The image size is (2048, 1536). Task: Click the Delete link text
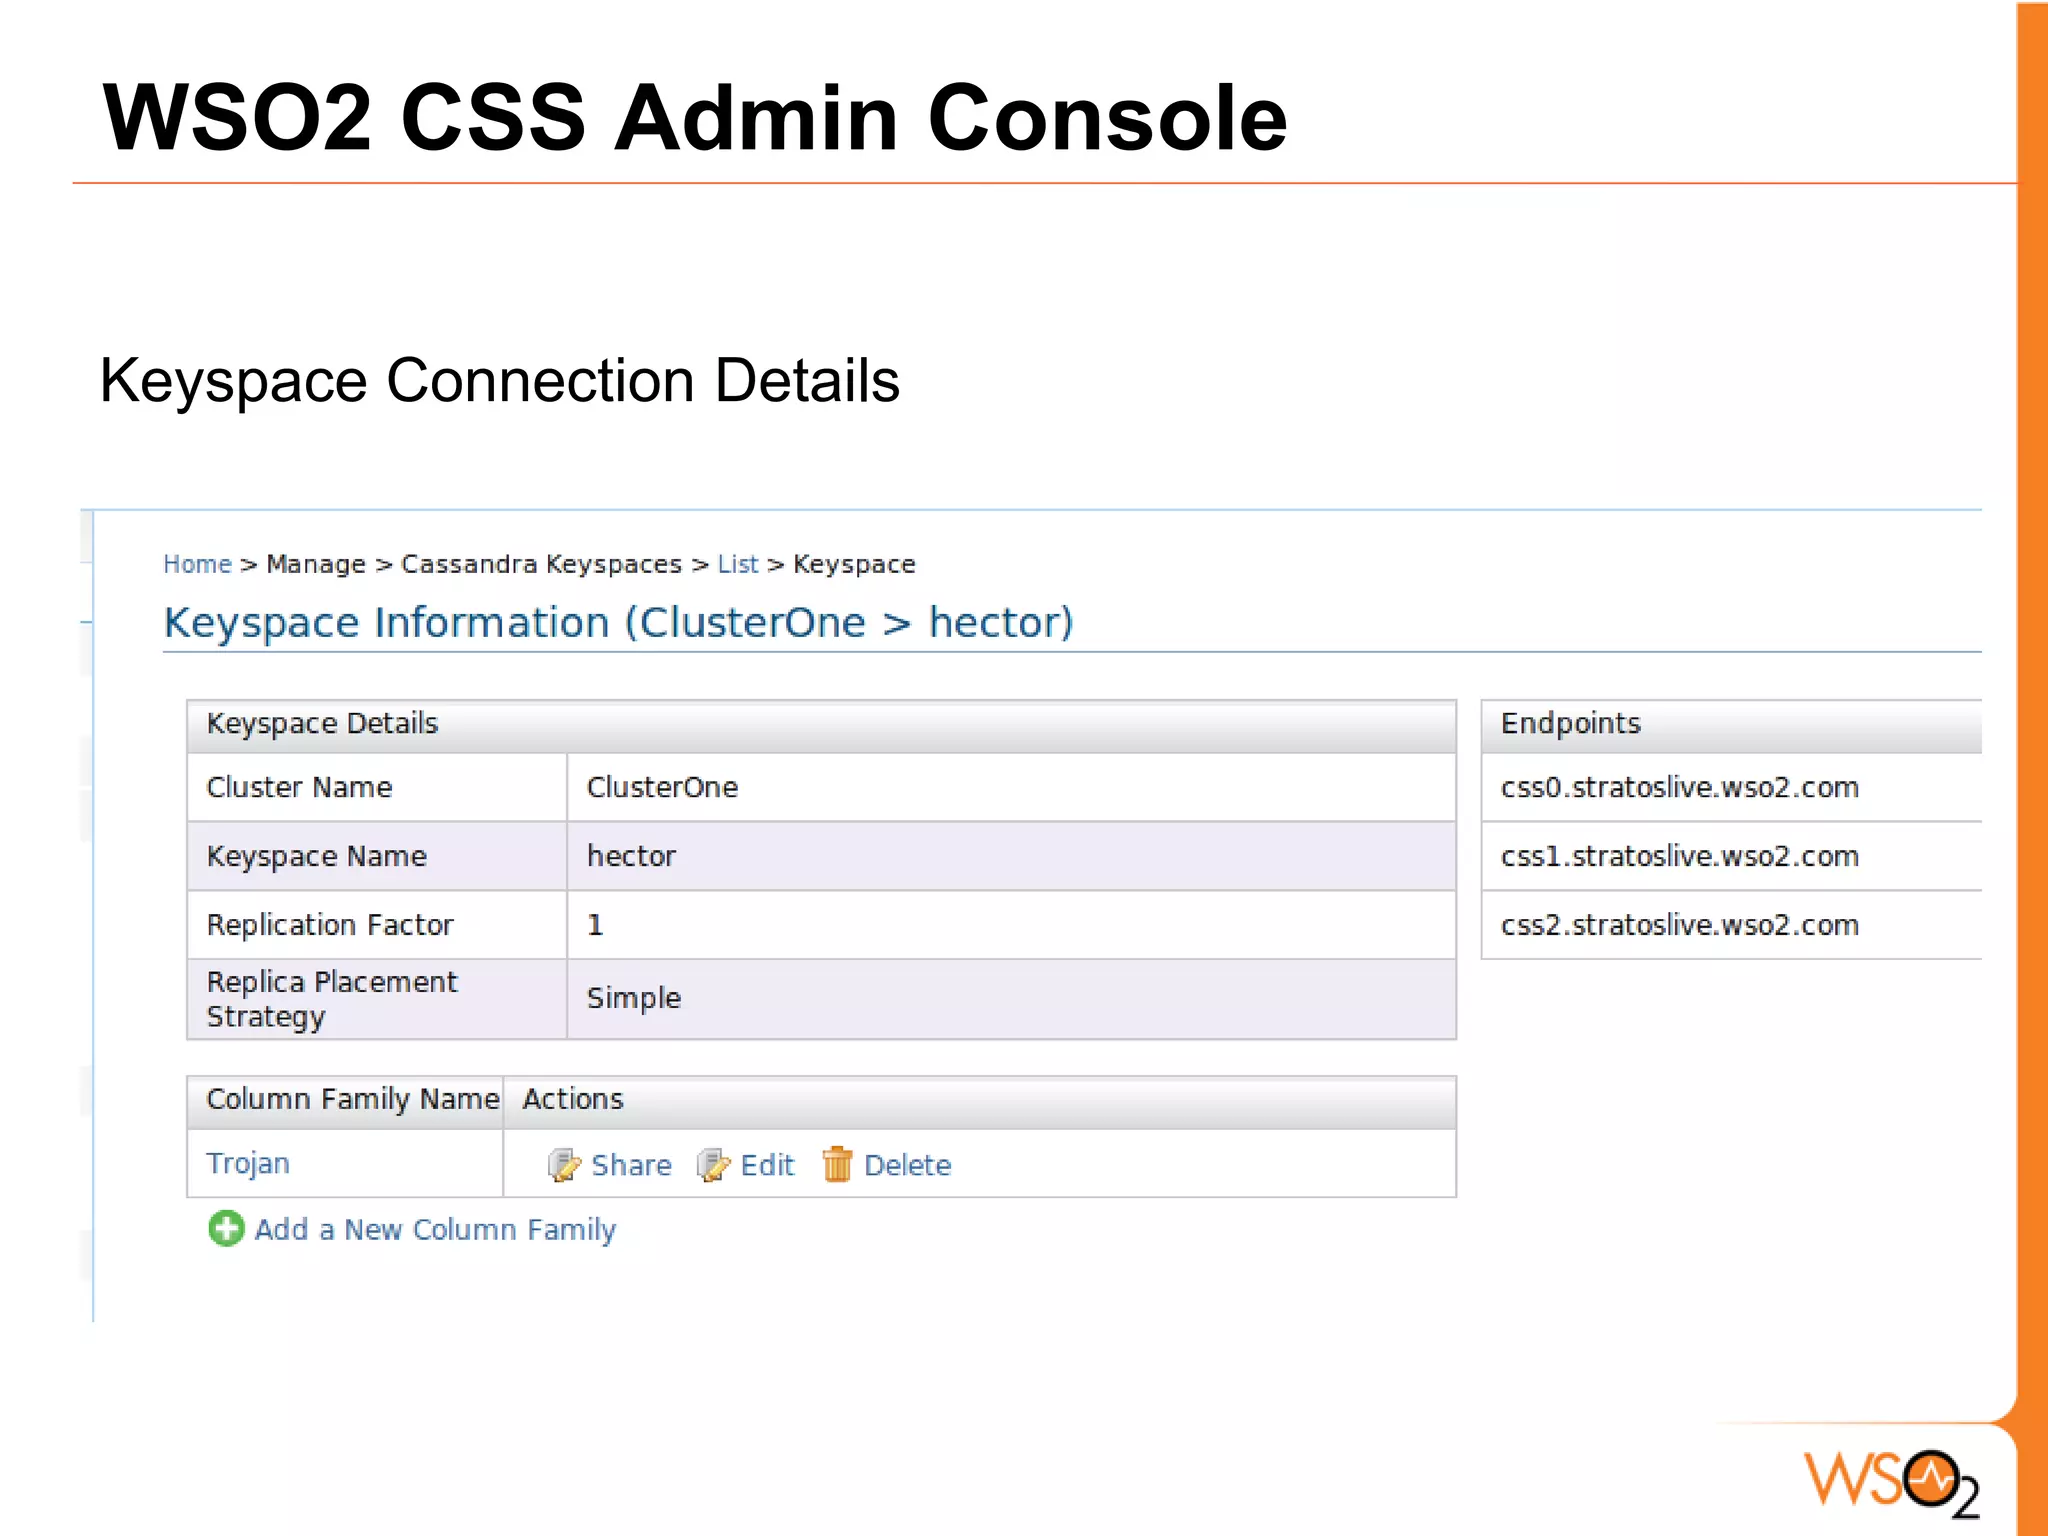pos(907,1165)
